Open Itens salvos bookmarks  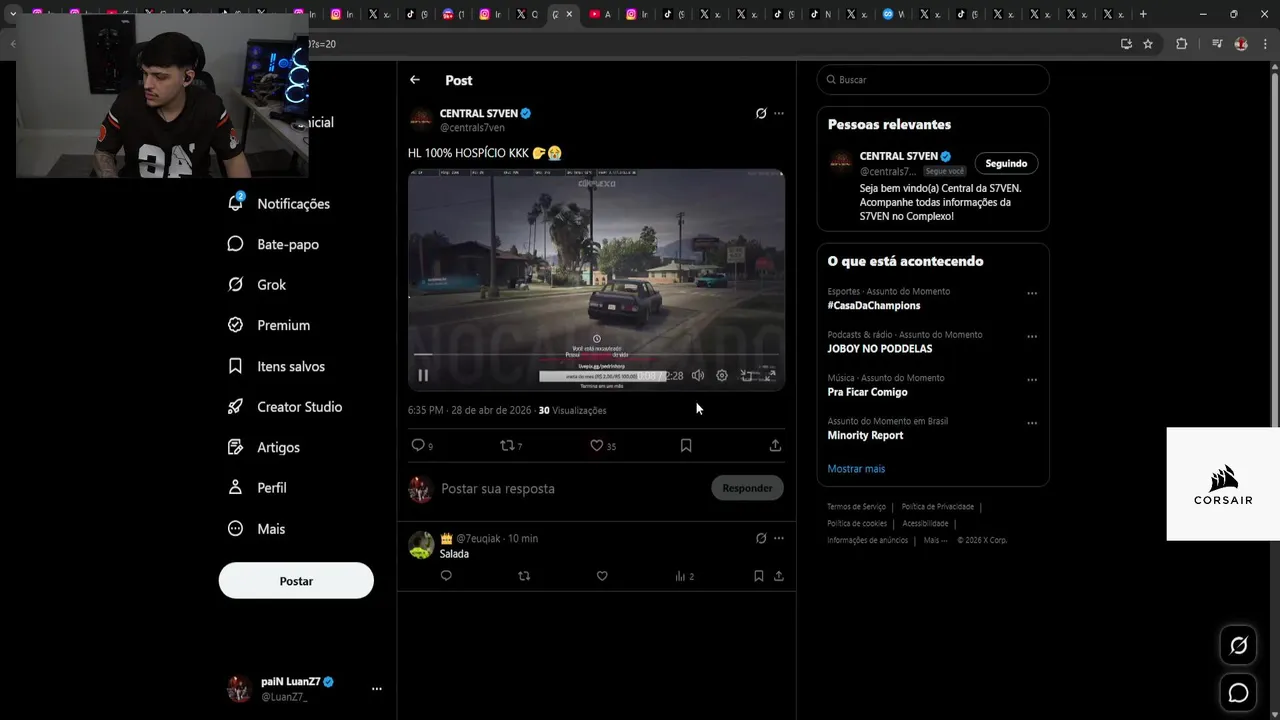[x=277, y=366]
